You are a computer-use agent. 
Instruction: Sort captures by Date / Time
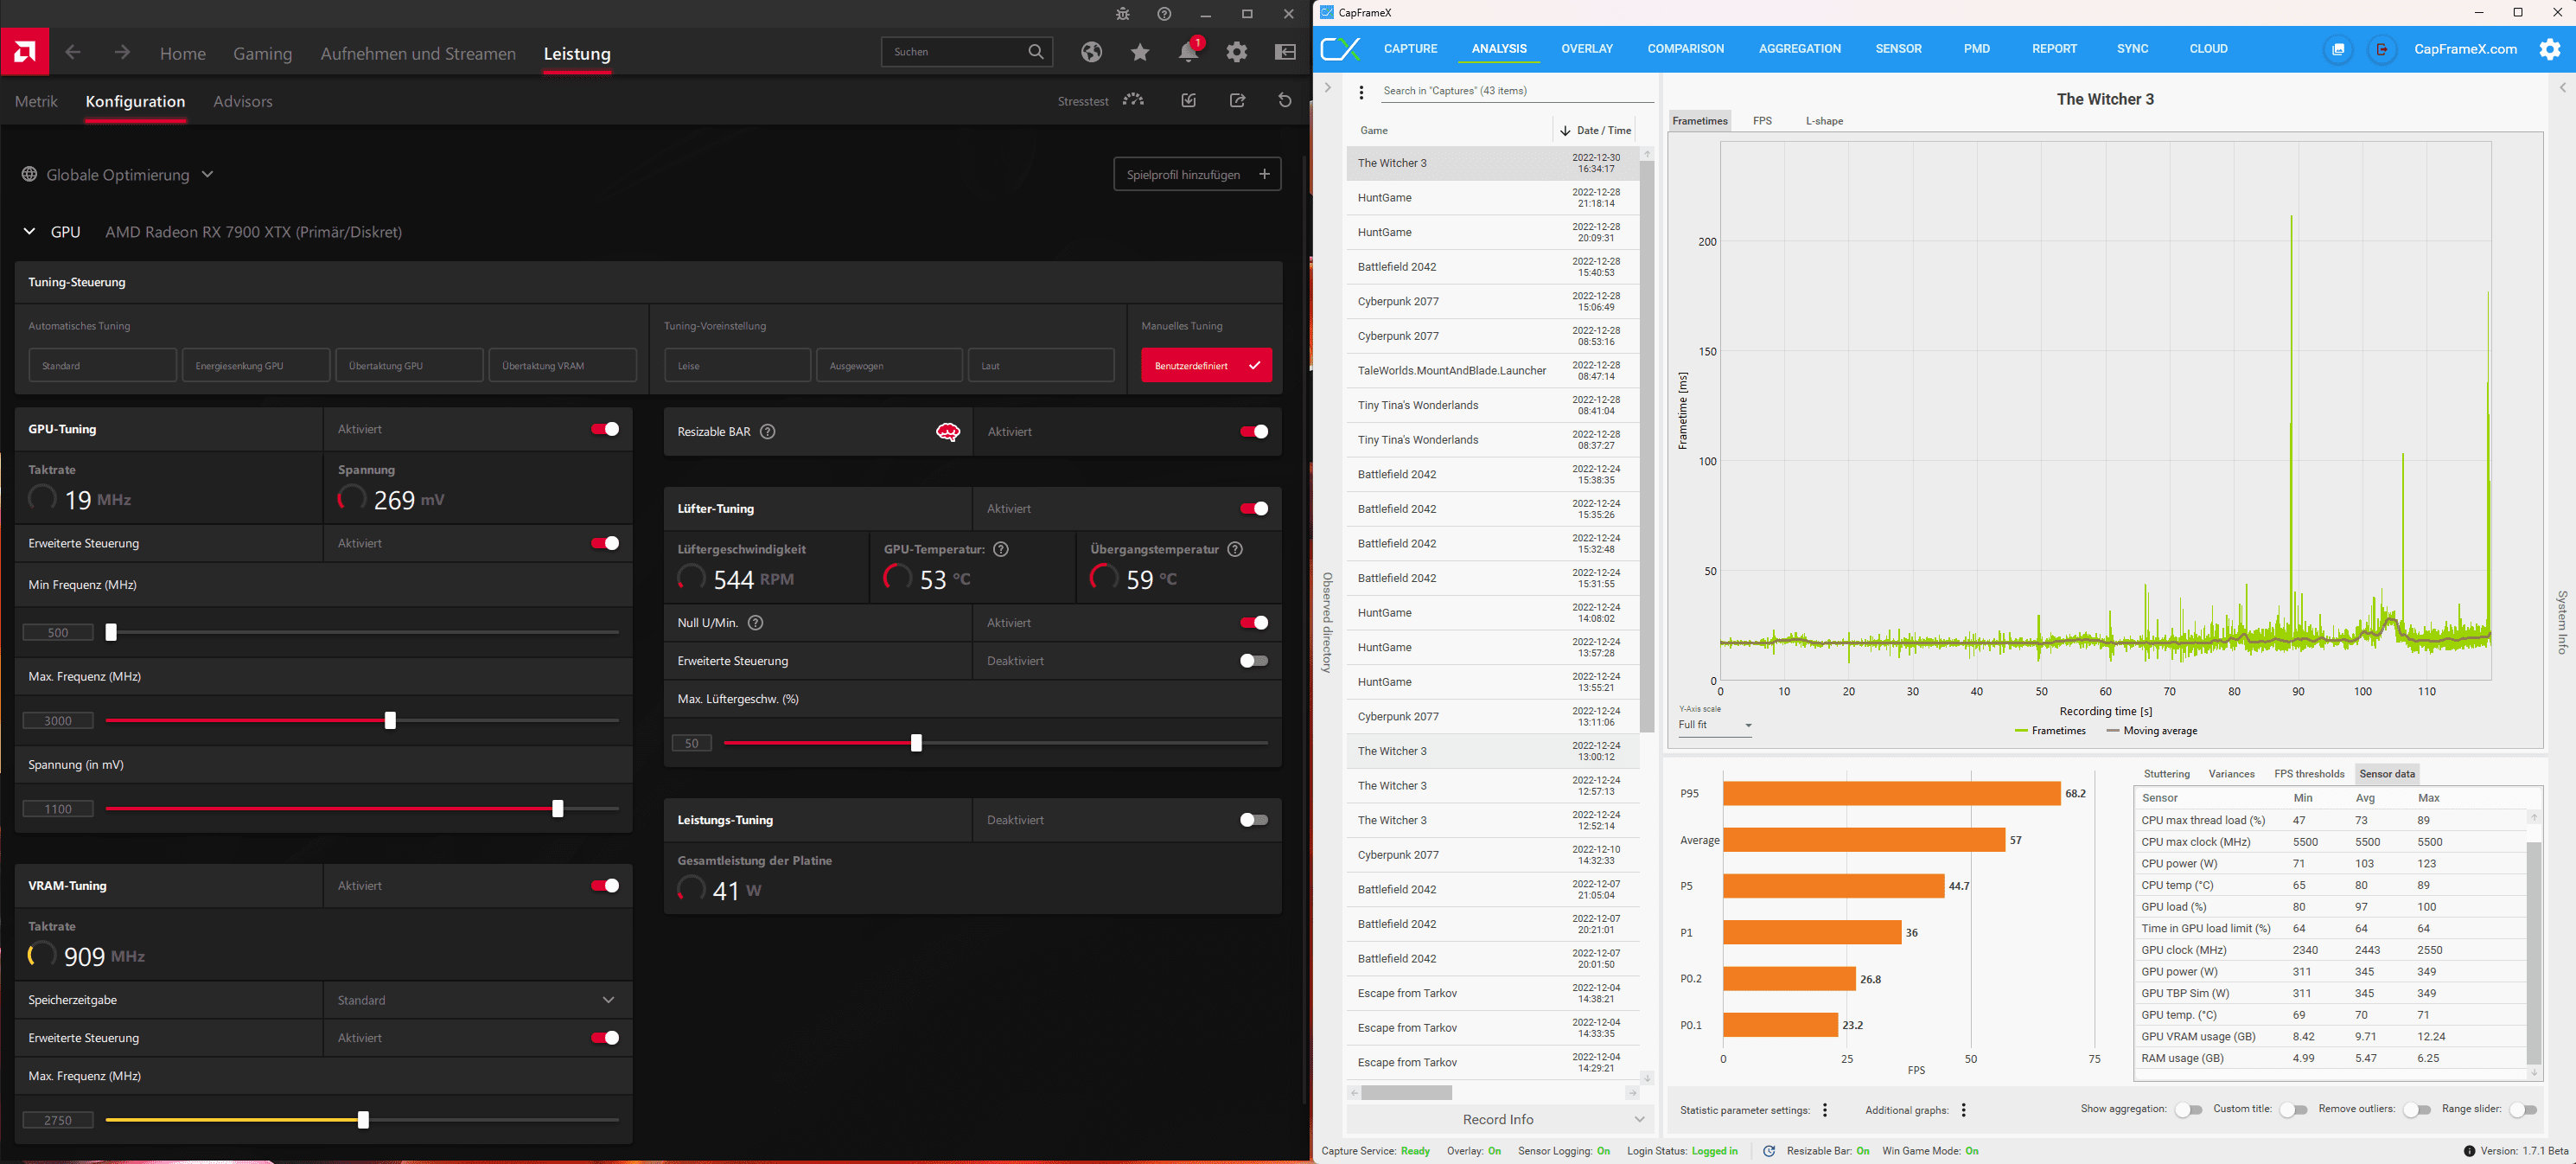click(1596, 131)
